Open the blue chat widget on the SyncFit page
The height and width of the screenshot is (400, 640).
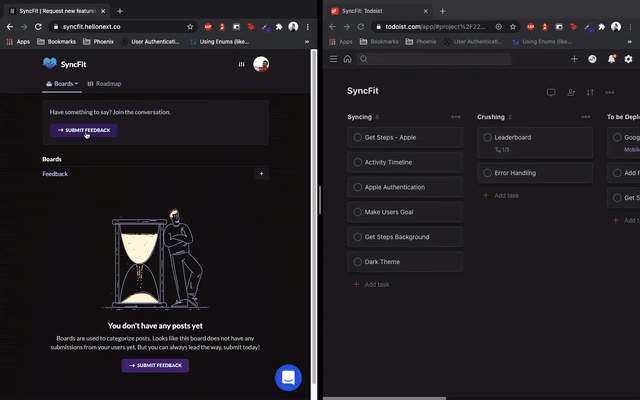288,378
